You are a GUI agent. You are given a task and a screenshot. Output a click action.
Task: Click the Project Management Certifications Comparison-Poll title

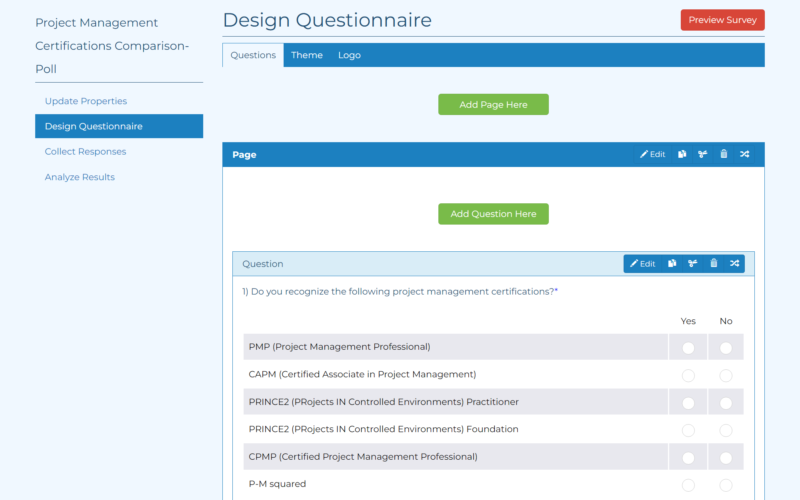[112, 46]
